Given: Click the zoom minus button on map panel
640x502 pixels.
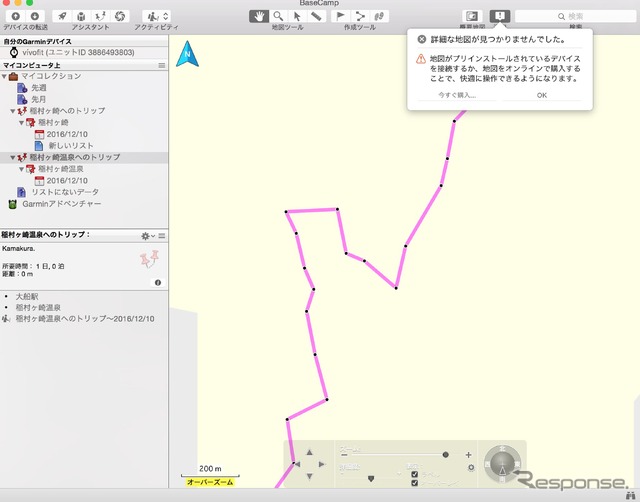Looking at the screenshot, I should tap(344, 455).
